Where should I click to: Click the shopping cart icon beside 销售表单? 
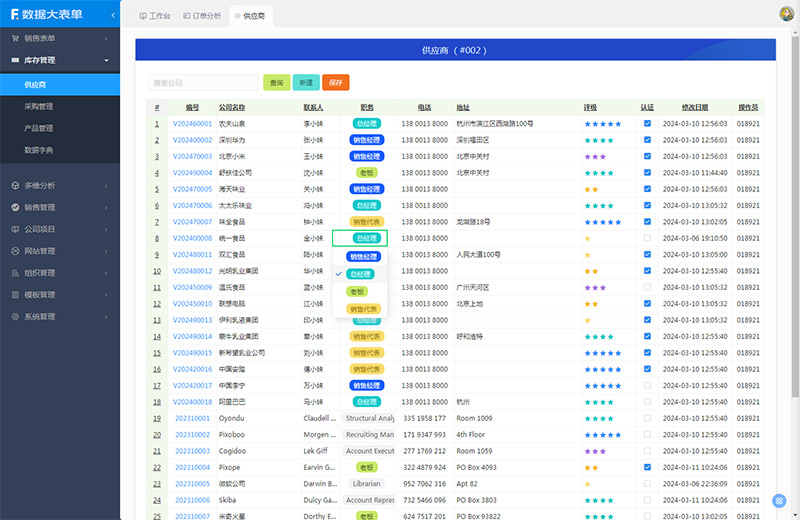[x=15, y=38]
